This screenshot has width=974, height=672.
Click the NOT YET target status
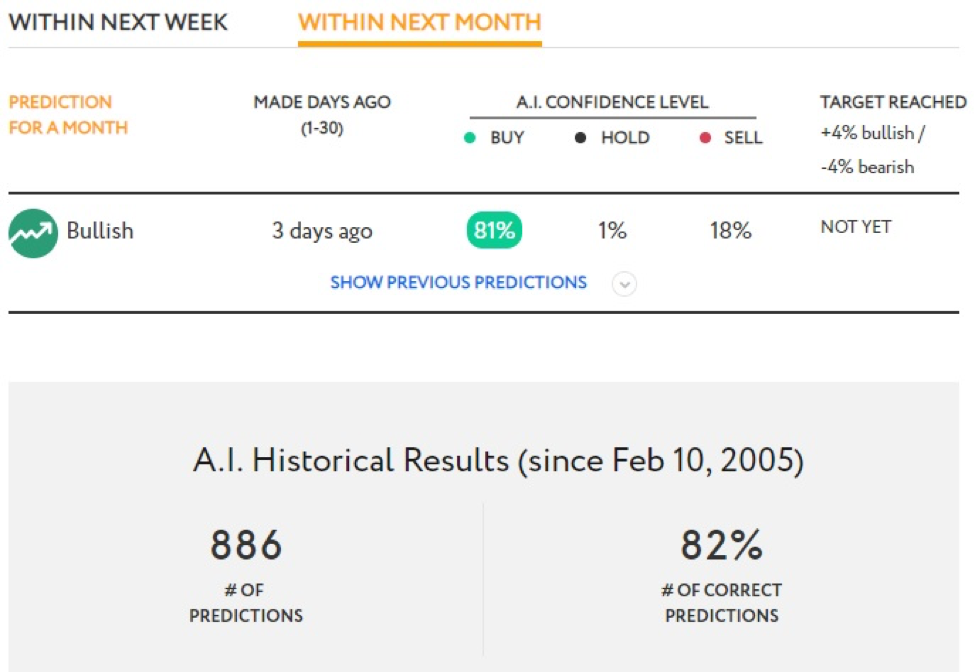pyautogui.click(x=856, y=227)
